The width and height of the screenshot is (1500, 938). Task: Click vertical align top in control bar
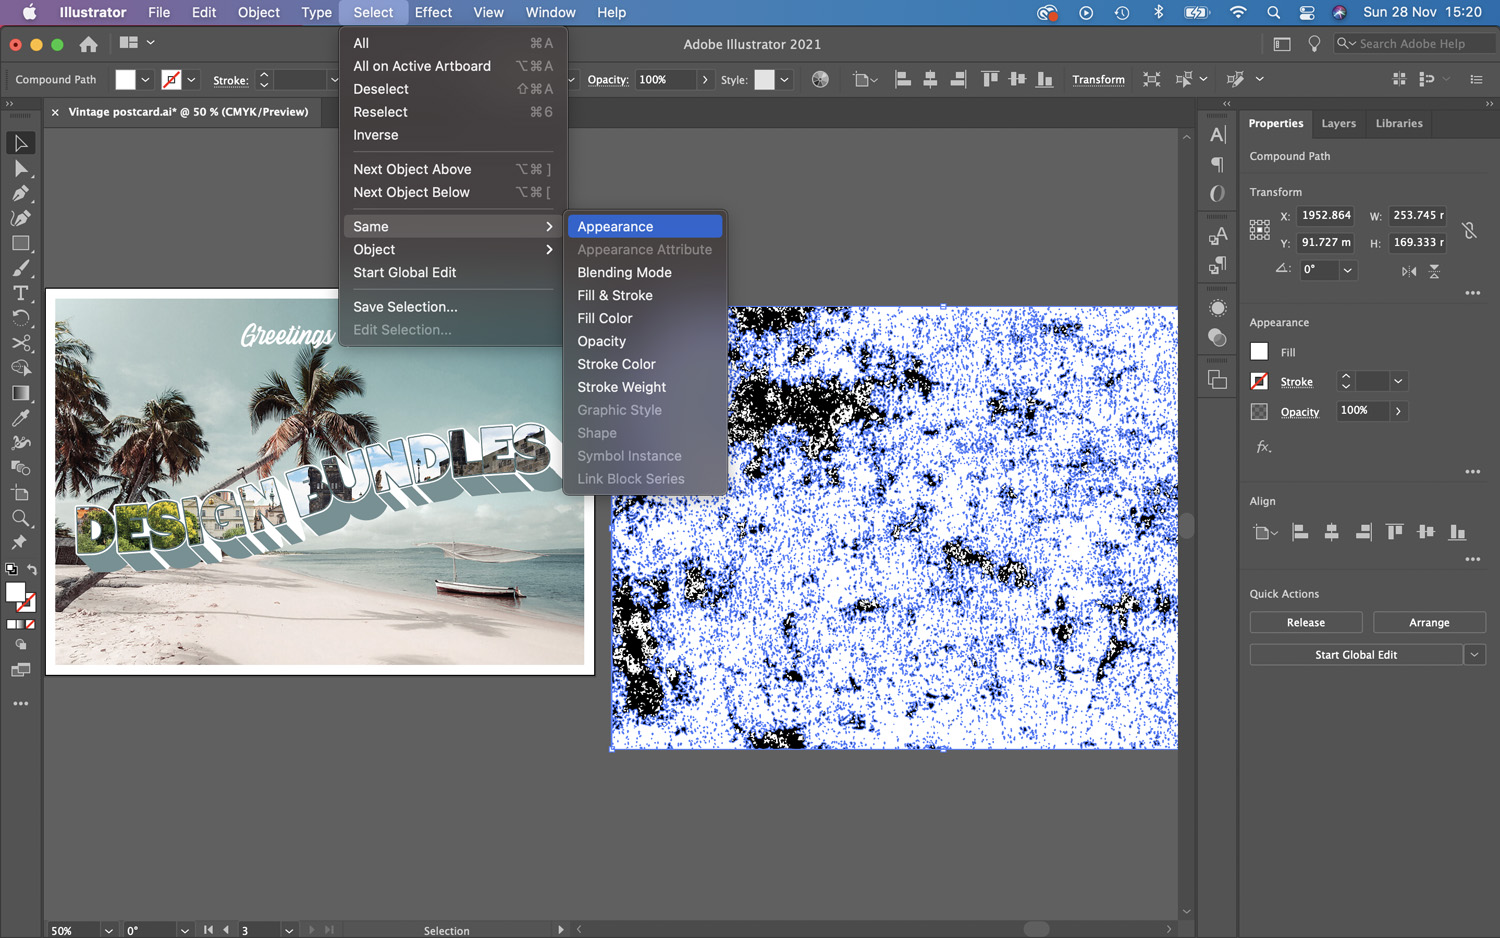pos(990,79)
